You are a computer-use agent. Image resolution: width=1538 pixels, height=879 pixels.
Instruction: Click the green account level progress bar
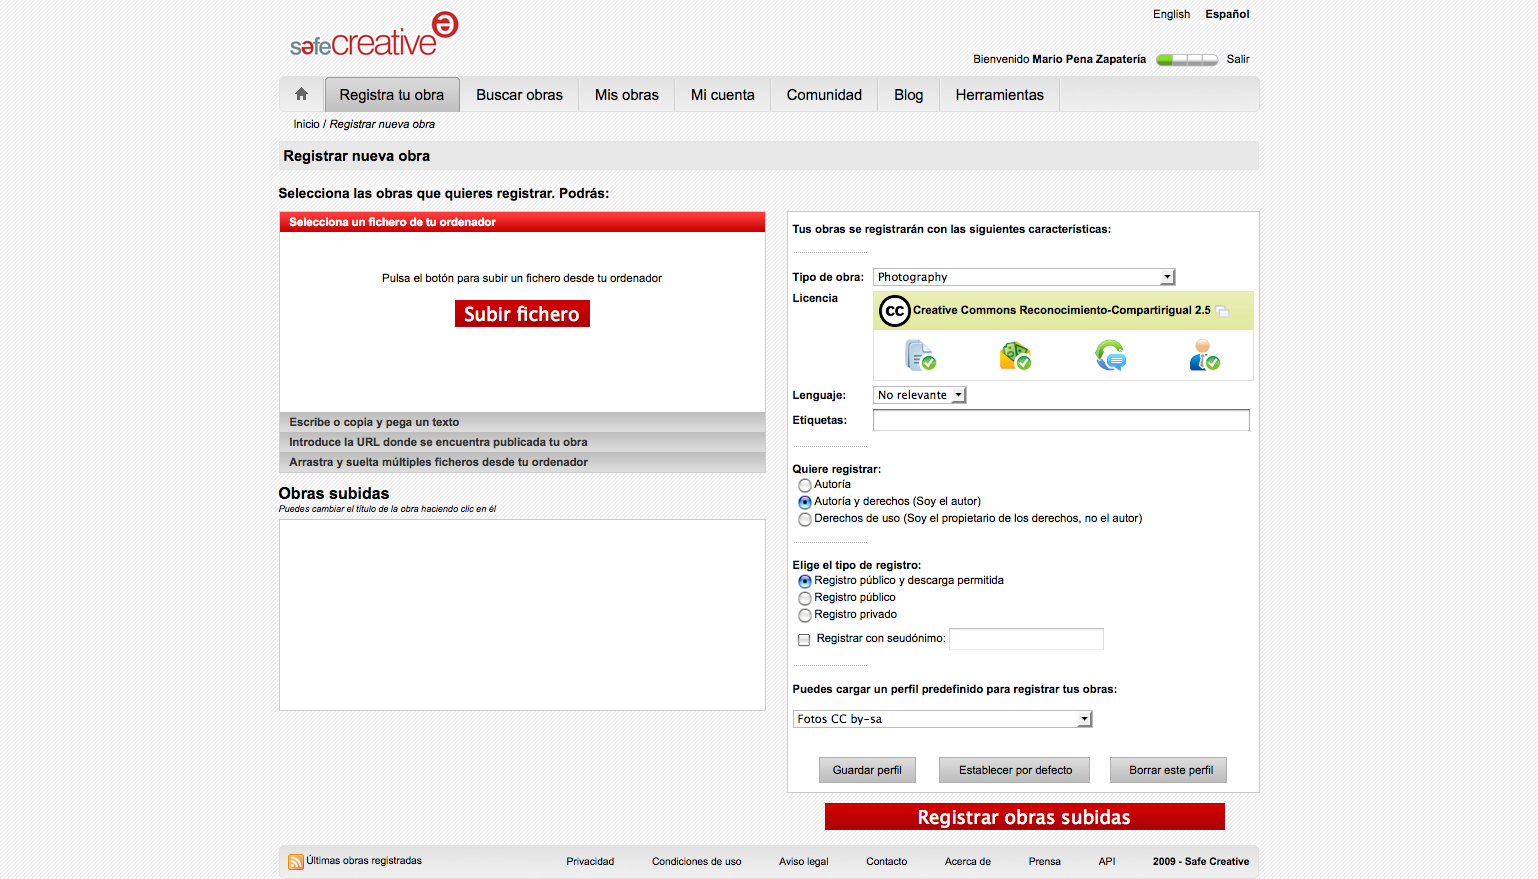click(x=1186, y=60)
